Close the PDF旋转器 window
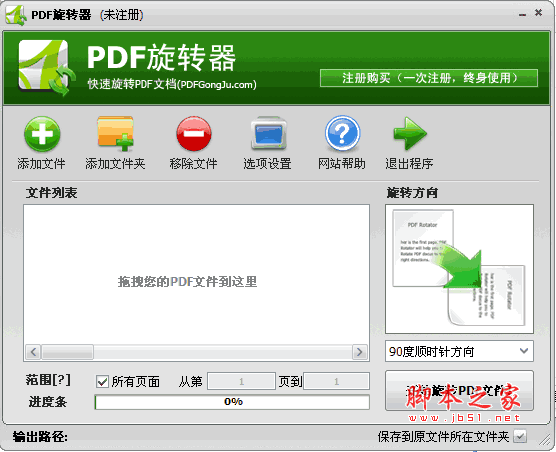 tap(538, 13)
